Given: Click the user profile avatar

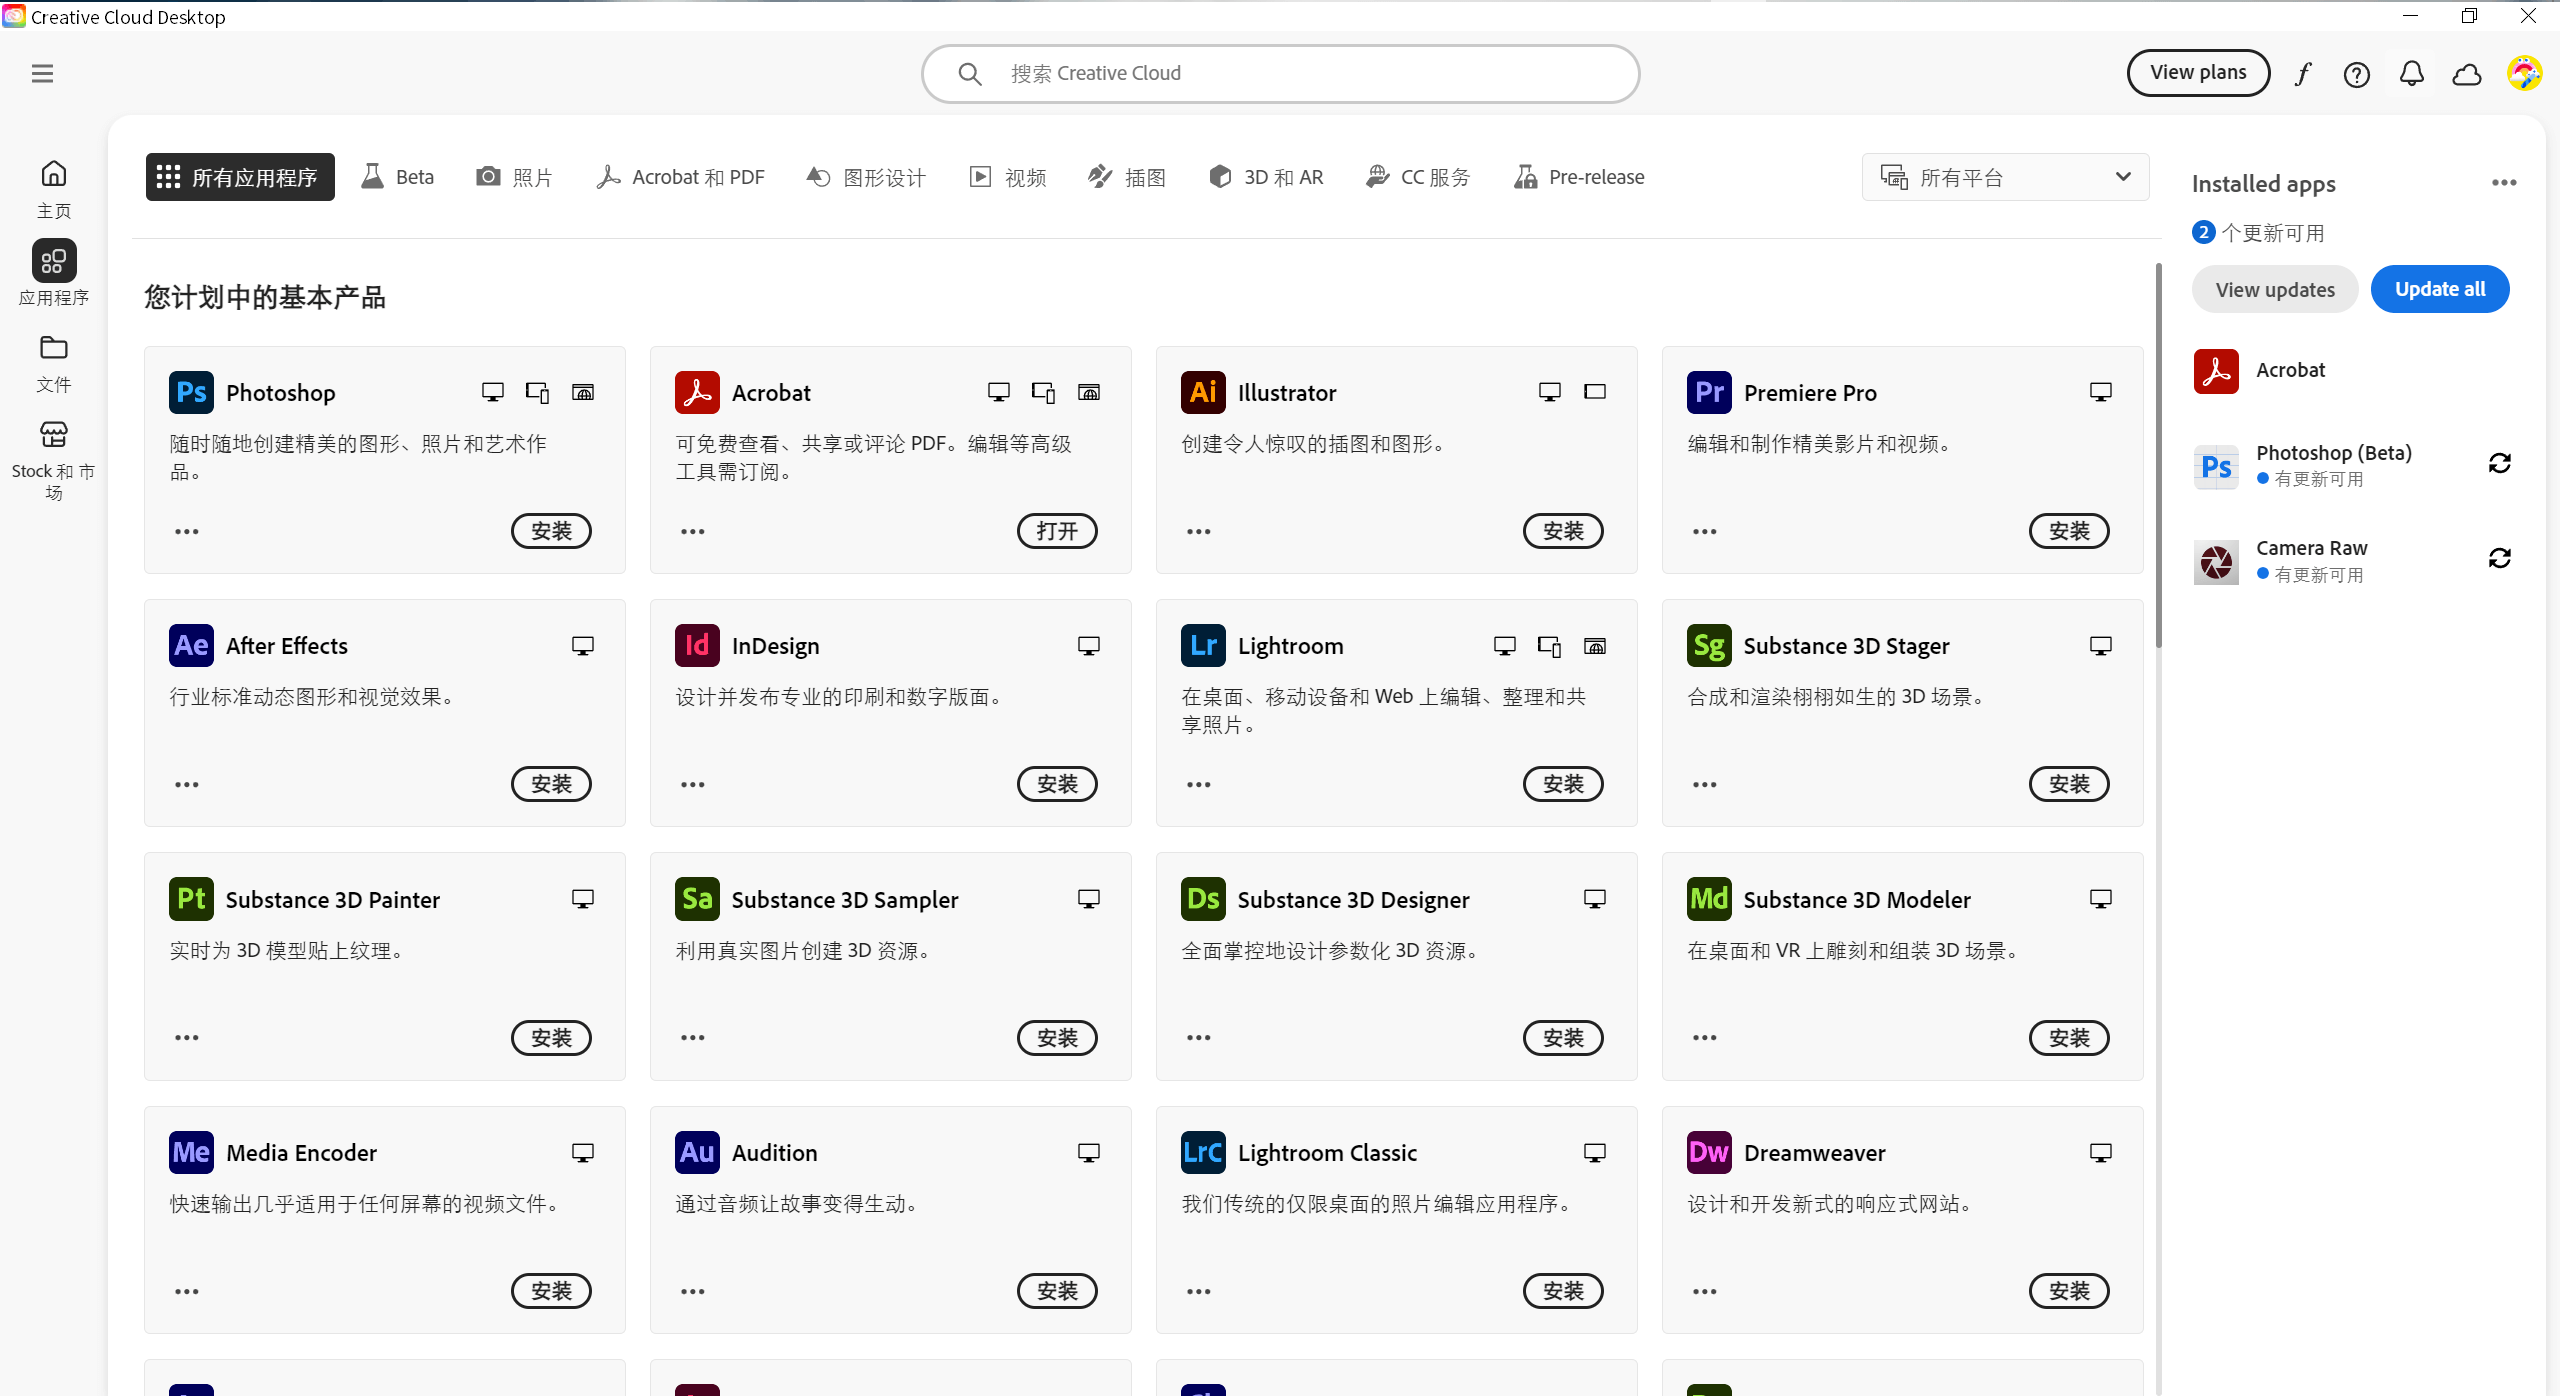Looking at the screenshot, I should [x=2523, y=73].
